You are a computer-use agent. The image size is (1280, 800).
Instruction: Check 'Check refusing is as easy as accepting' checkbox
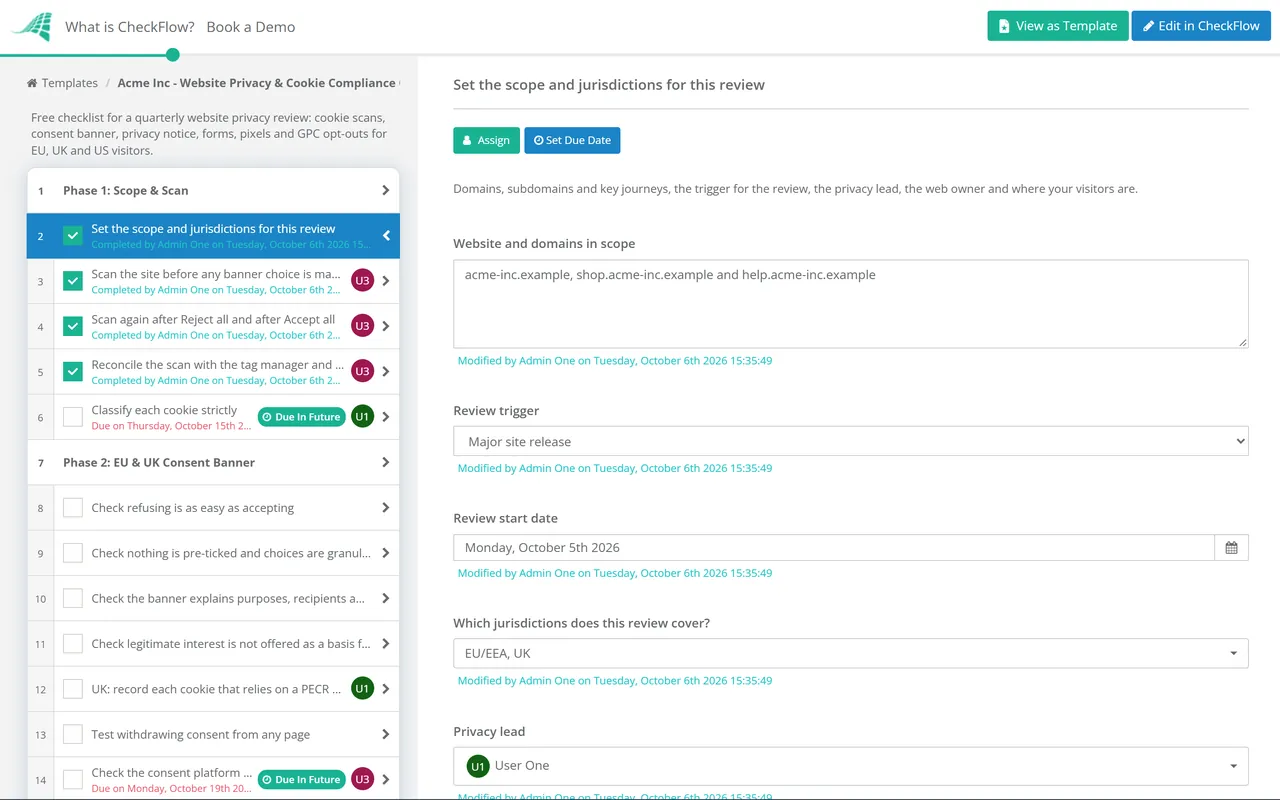pyautogui.click(x=73, y=508)
